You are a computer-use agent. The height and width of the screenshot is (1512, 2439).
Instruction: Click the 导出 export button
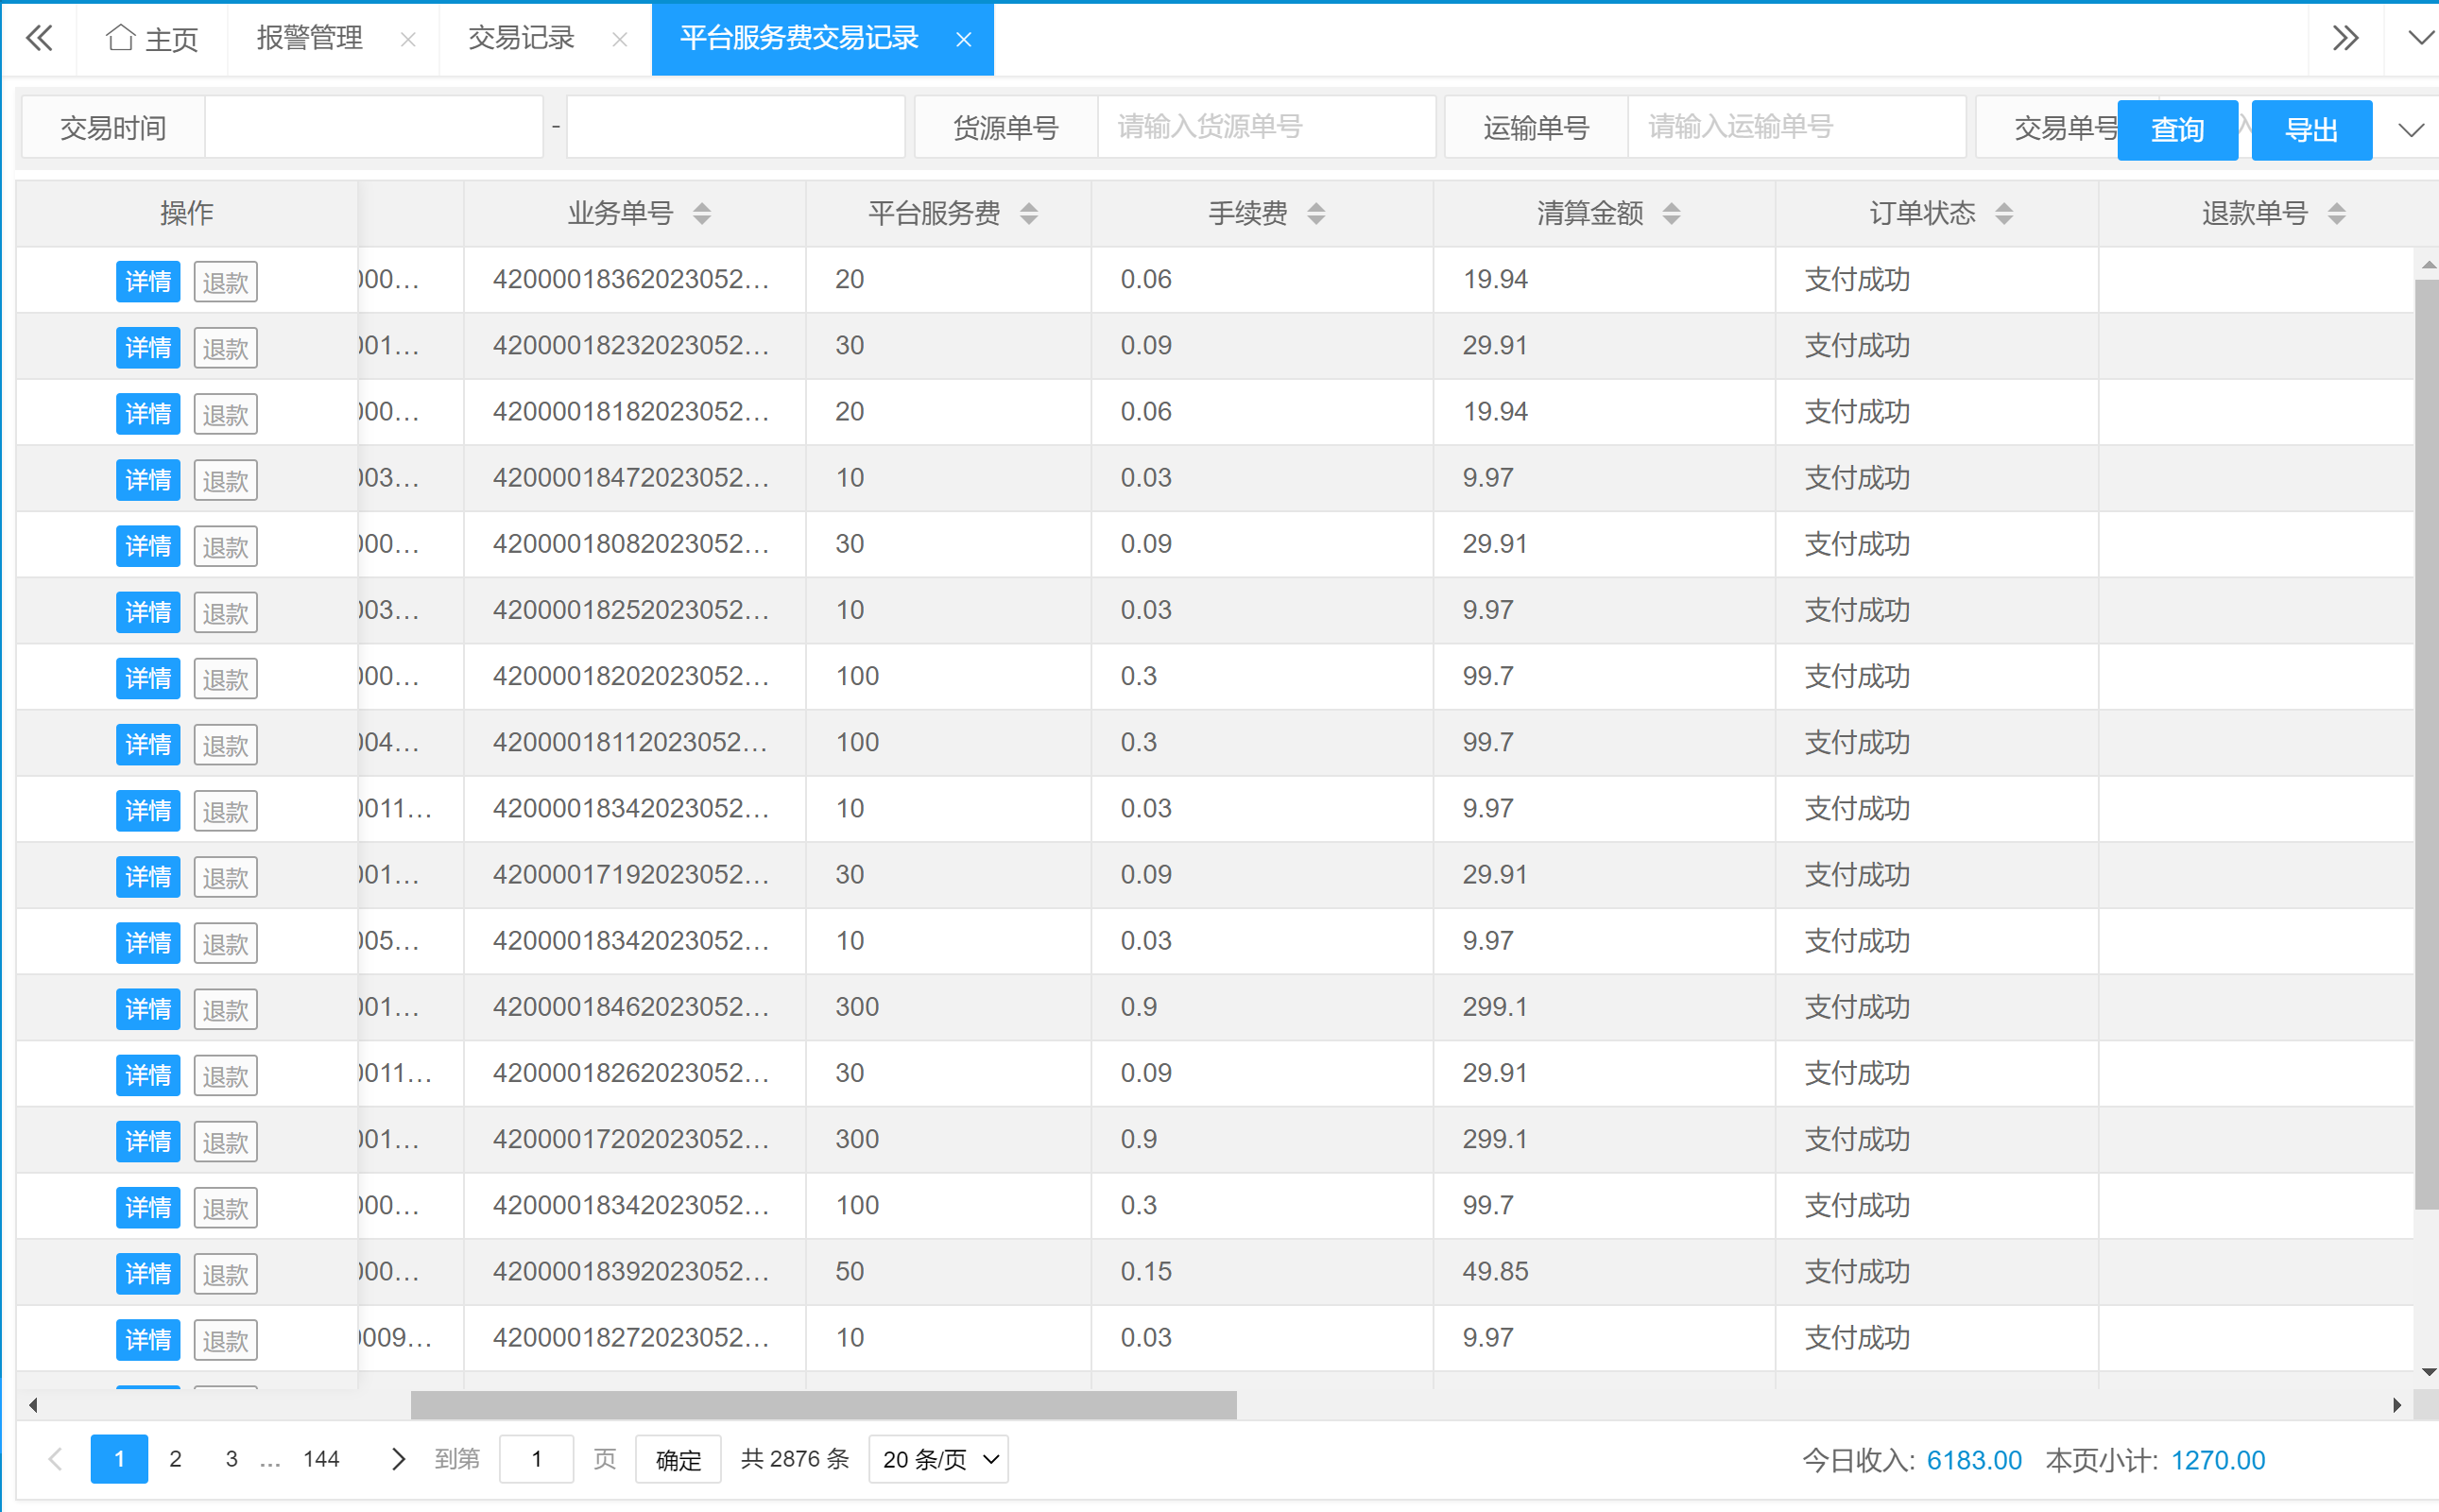click(x=2311, y=130)
